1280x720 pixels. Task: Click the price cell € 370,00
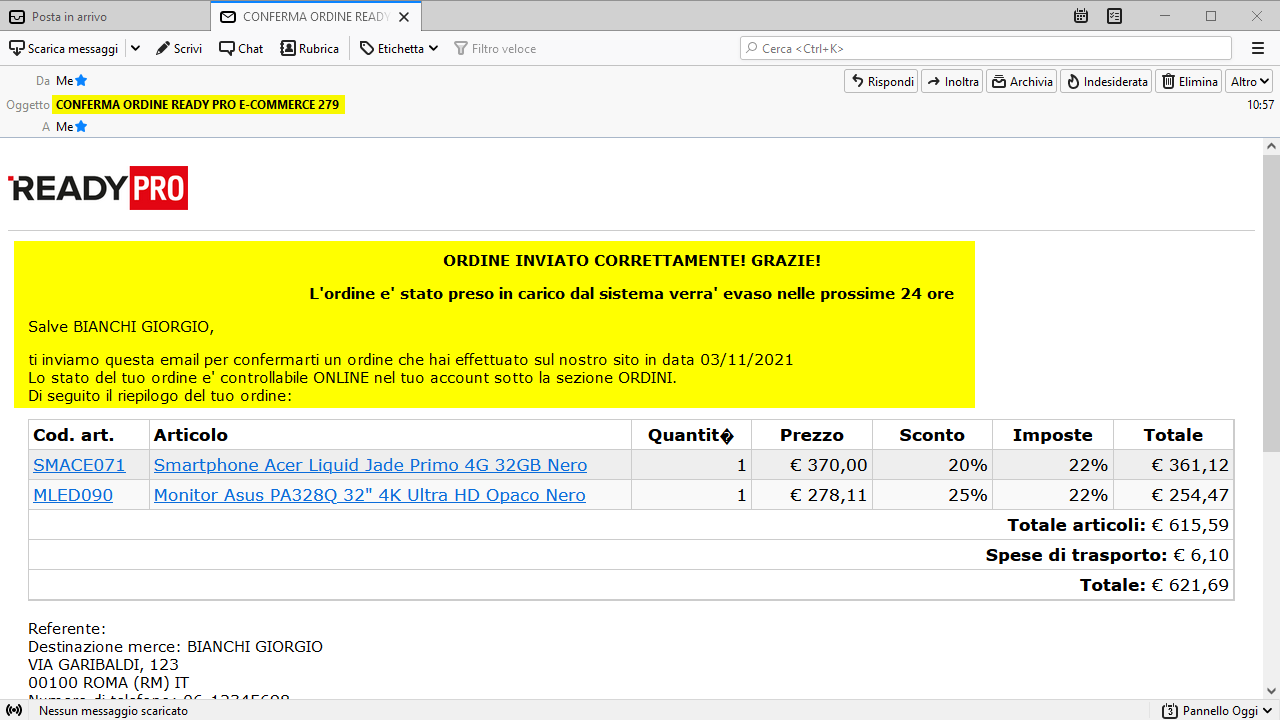(812, 465)
